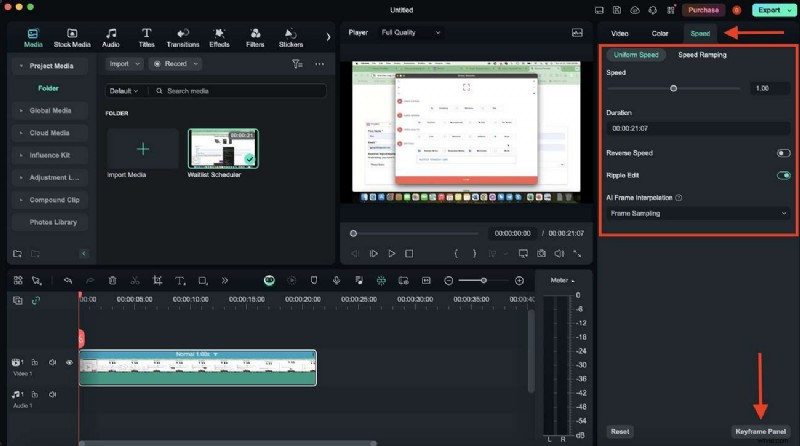Open the Stickers tab
800x446 pixels.
(x=291, y=38)
